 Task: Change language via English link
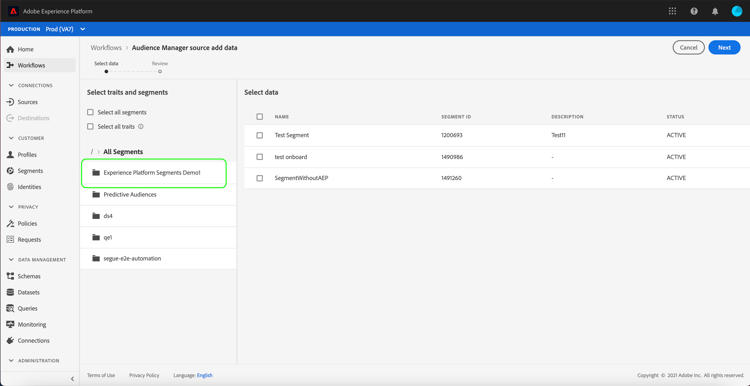coord(205,375)
